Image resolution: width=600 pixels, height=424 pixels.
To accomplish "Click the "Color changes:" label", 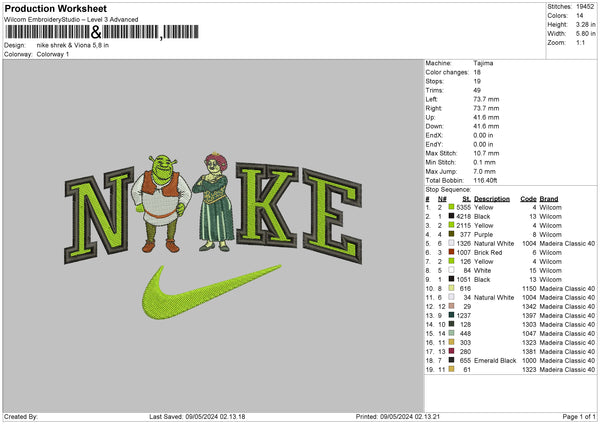I will point(447,72).
